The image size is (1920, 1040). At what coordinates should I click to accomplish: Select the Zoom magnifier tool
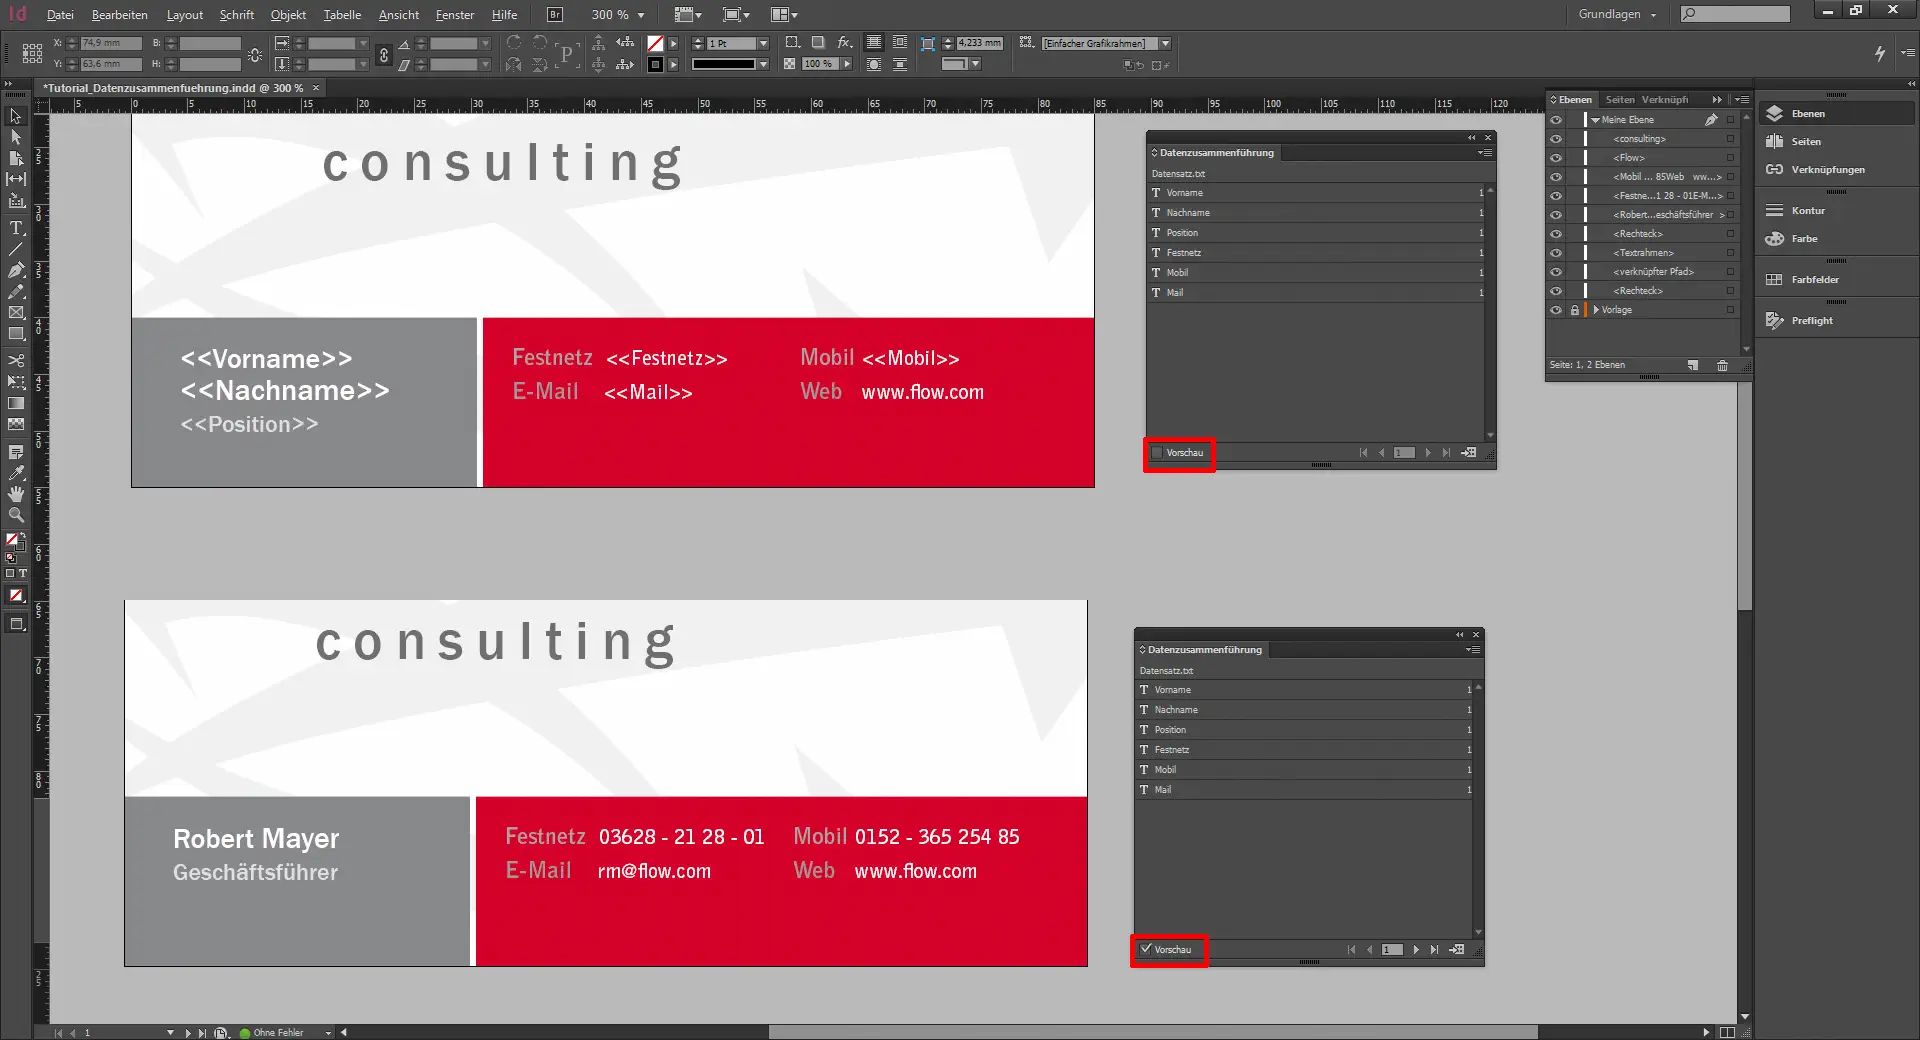pyautogui.click(x=16, y=515)
